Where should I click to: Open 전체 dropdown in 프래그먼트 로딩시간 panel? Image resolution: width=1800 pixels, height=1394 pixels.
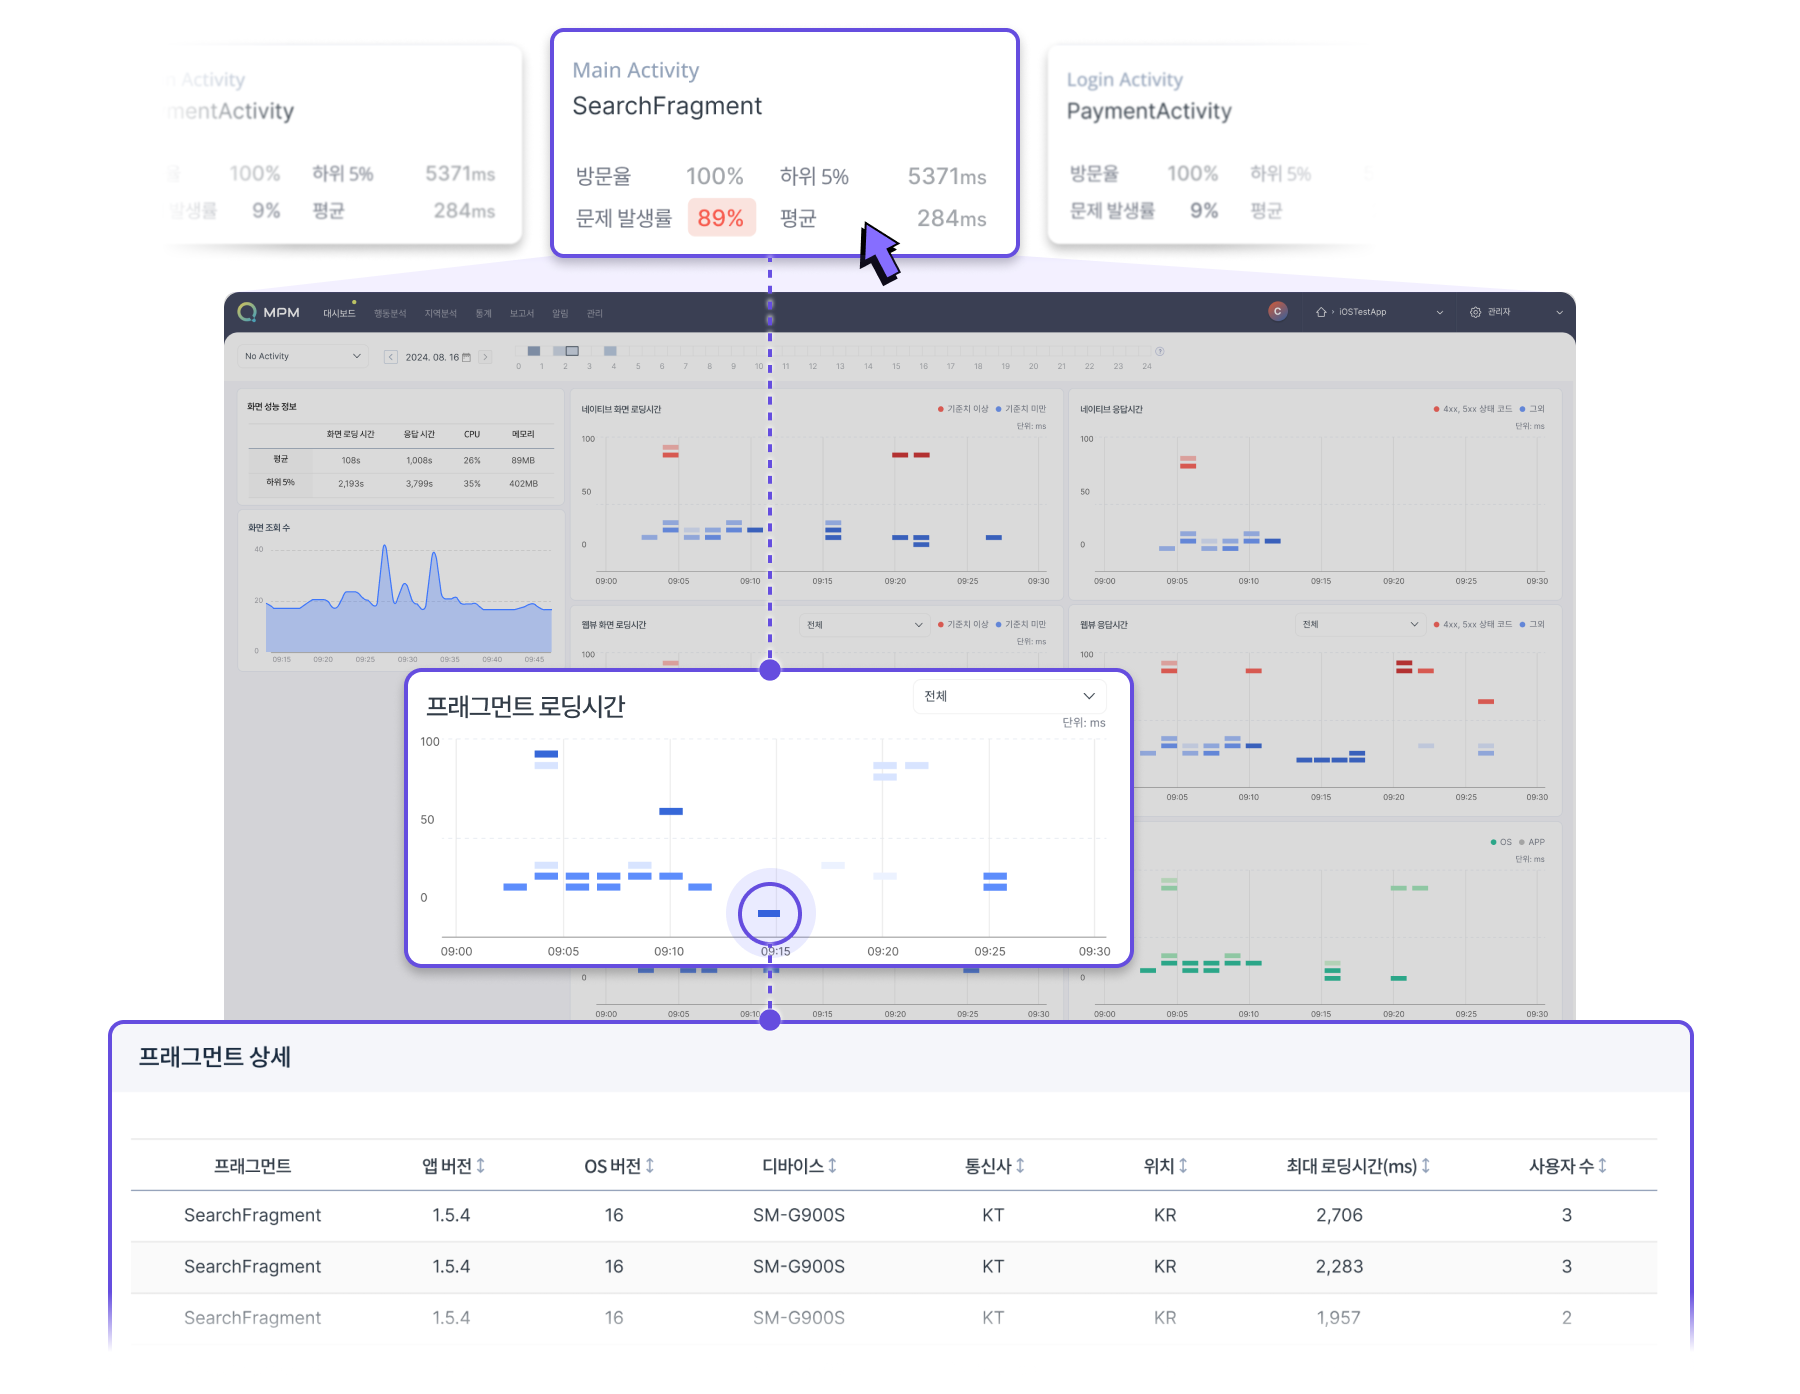click(1009, 696)
